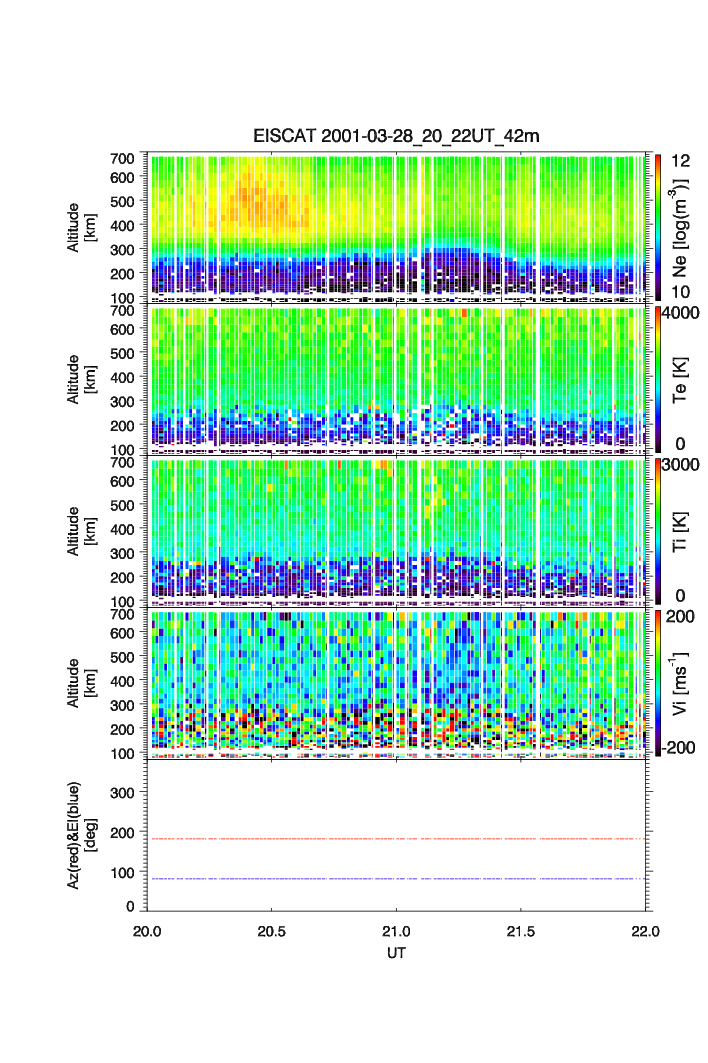The image size is (708, 1063).
Task: Click the 21.5 tick label on UT axis
Action: 522,931
